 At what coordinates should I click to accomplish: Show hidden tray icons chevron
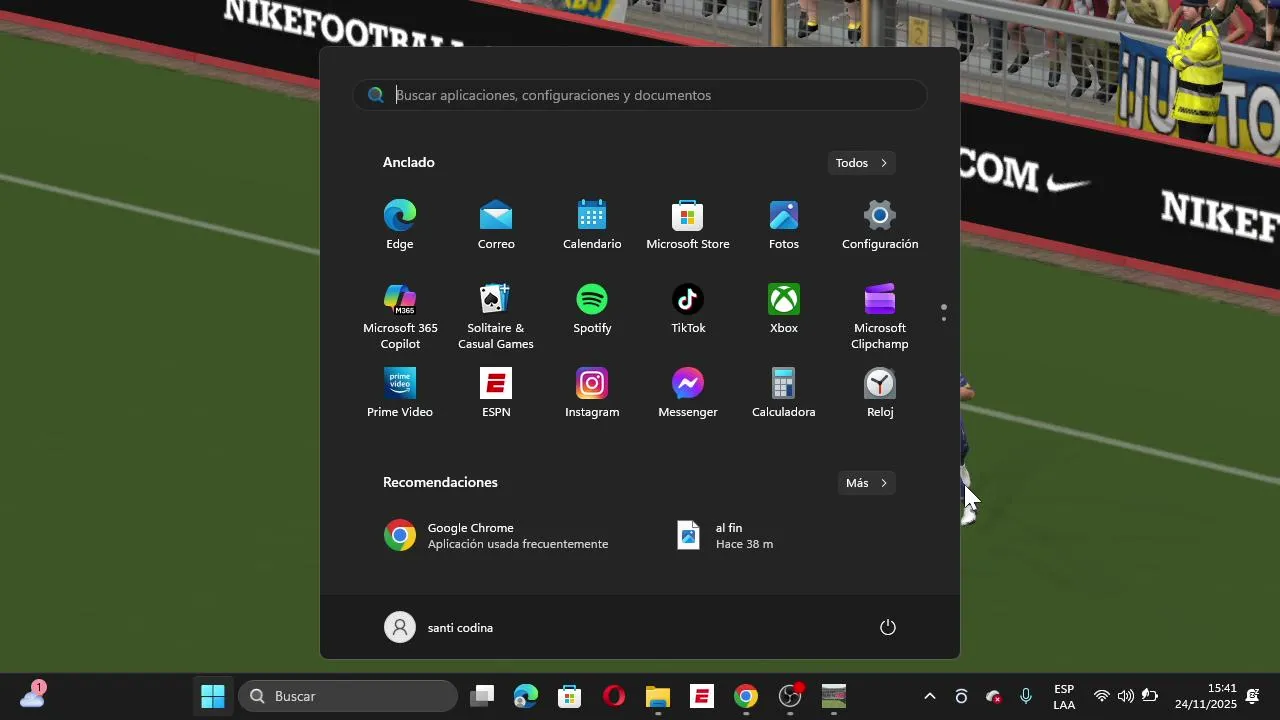click(x=930, y=696)
